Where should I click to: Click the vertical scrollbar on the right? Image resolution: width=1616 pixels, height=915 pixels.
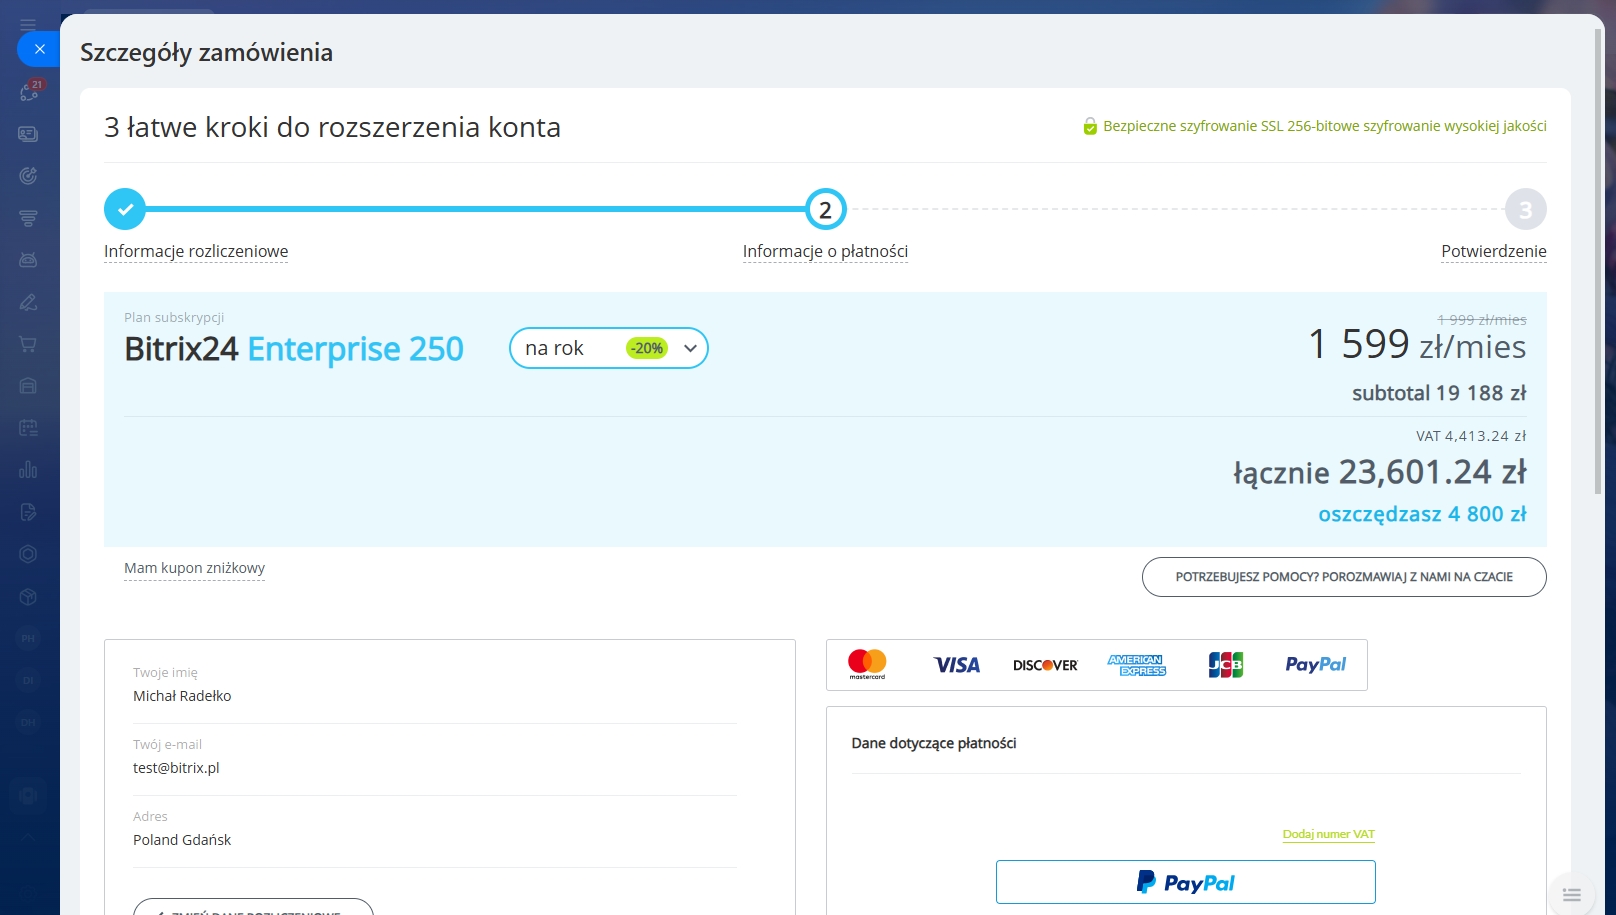click(1598, 260)
